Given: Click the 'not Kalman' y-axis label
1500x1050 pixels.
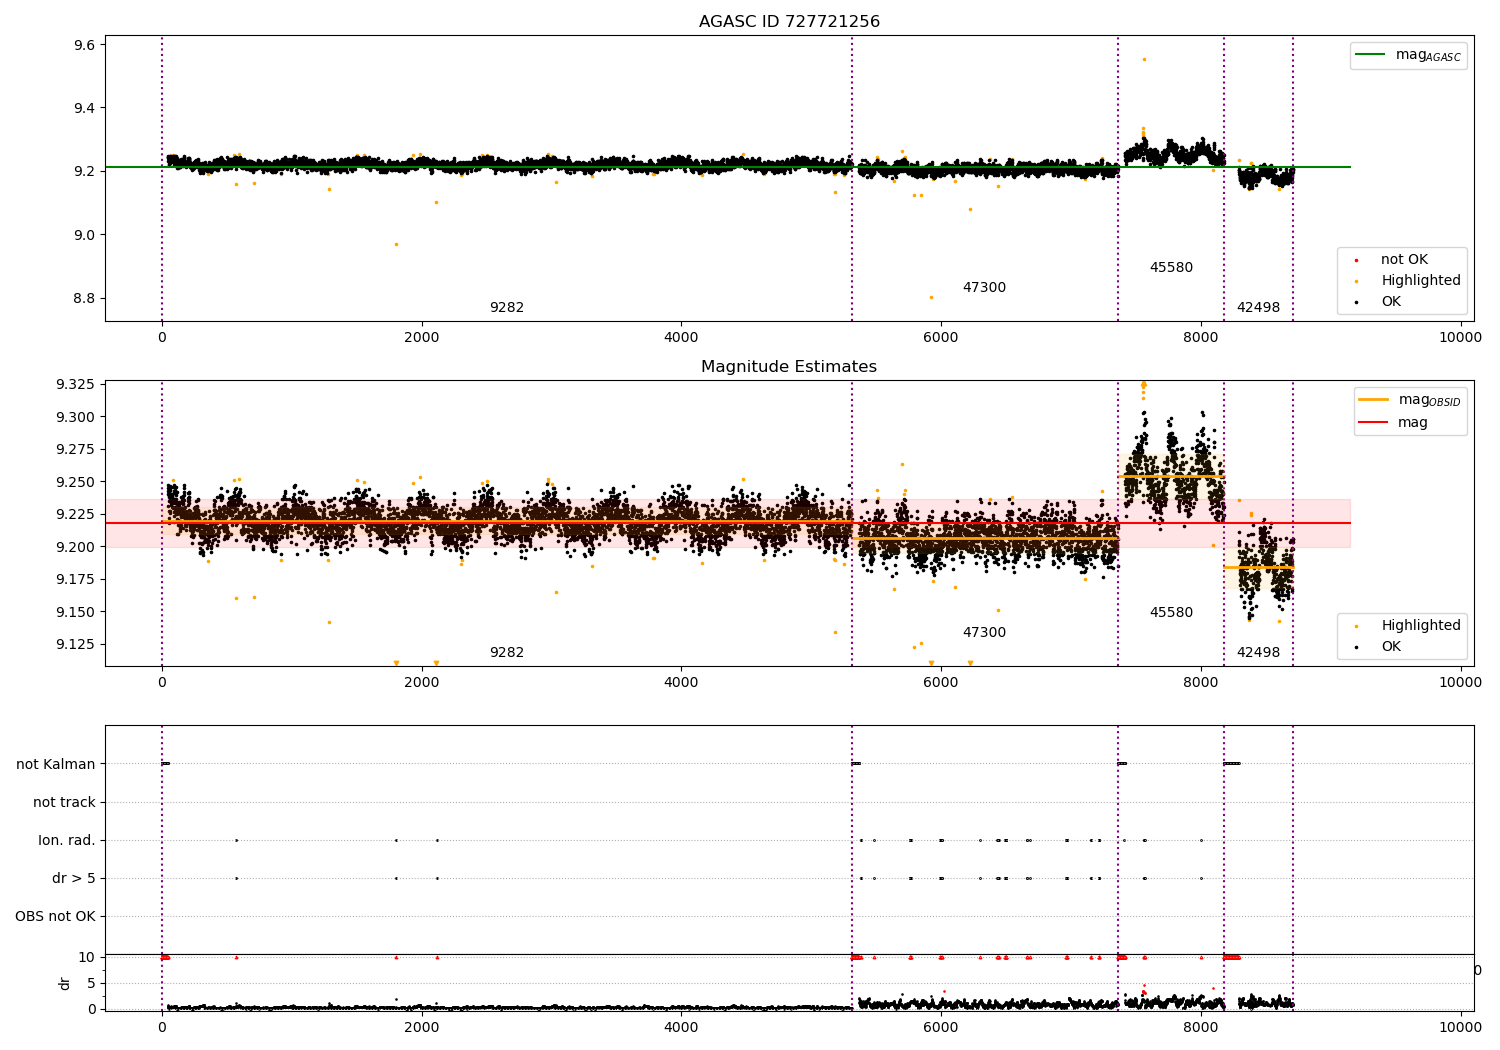Looking at the screenshot, I should point(56,764).
